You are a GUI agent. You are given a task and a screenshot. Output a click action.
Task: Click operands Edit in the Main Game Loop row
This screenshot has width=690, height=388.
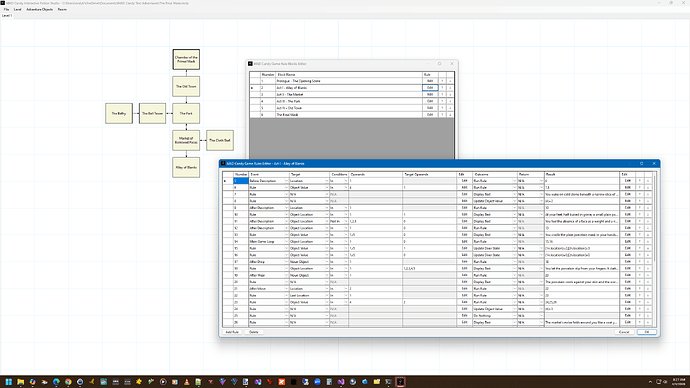[464, 242]
